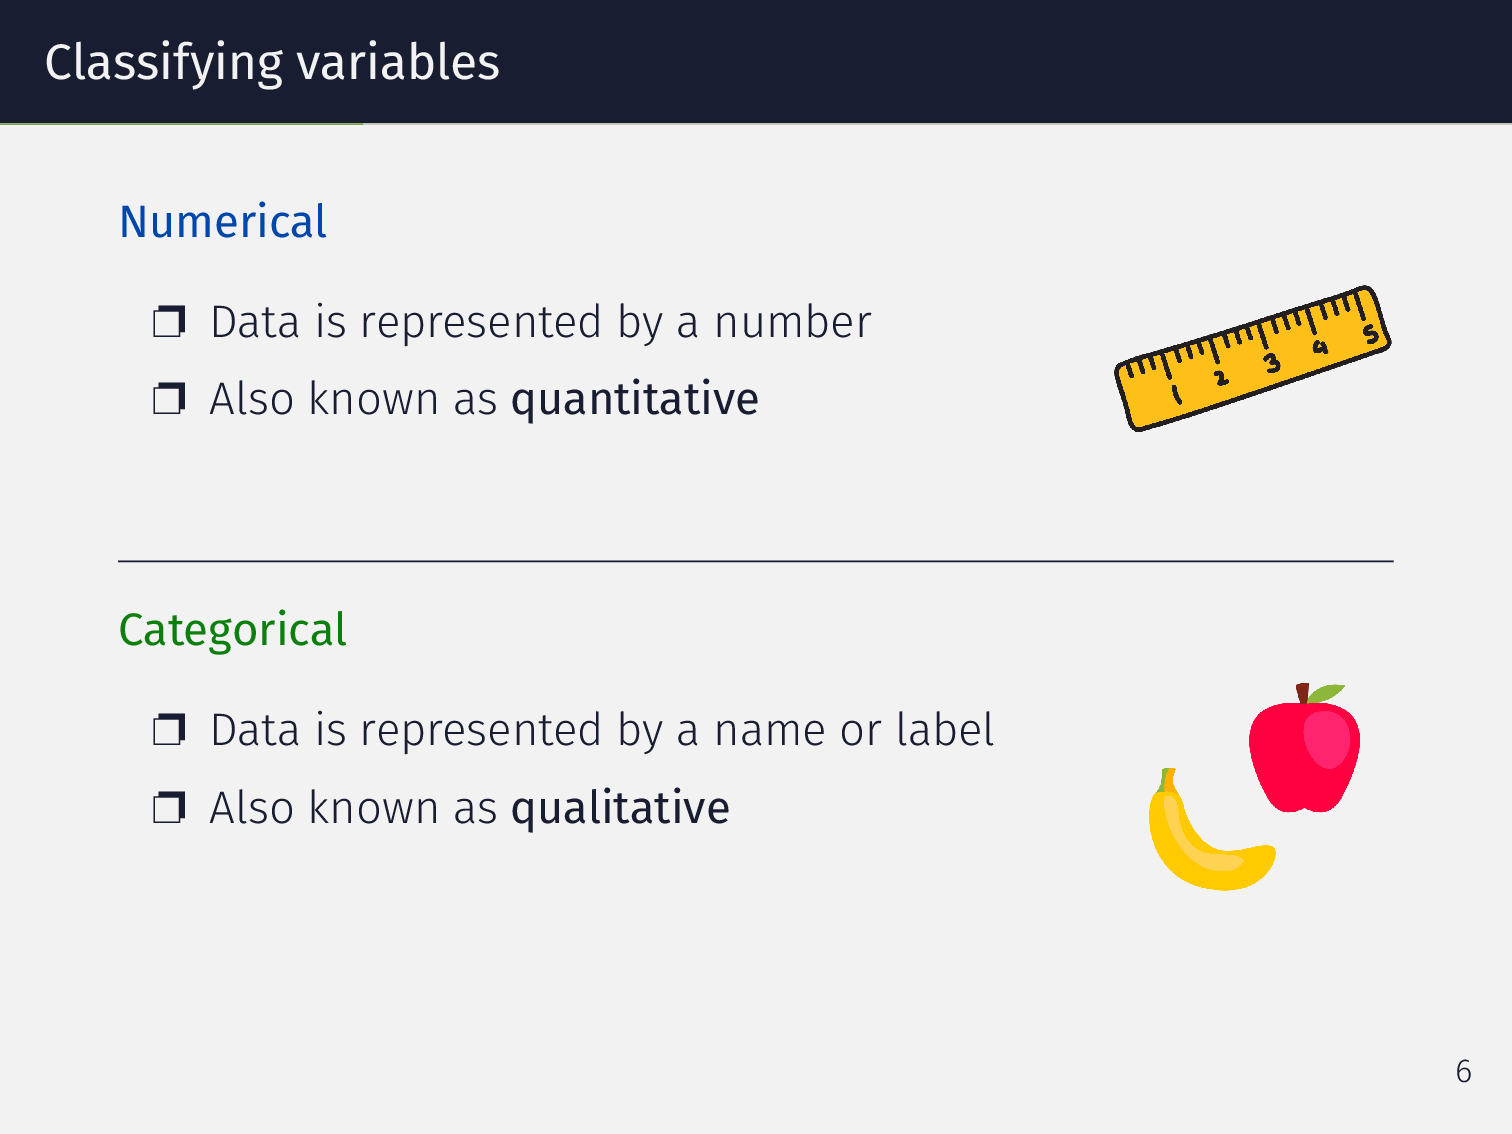This screenshot has width=1512, height=1134.
Task: Click the checkbox bullet before 'Data is represented by a number'
Action: tap(169, 322)
